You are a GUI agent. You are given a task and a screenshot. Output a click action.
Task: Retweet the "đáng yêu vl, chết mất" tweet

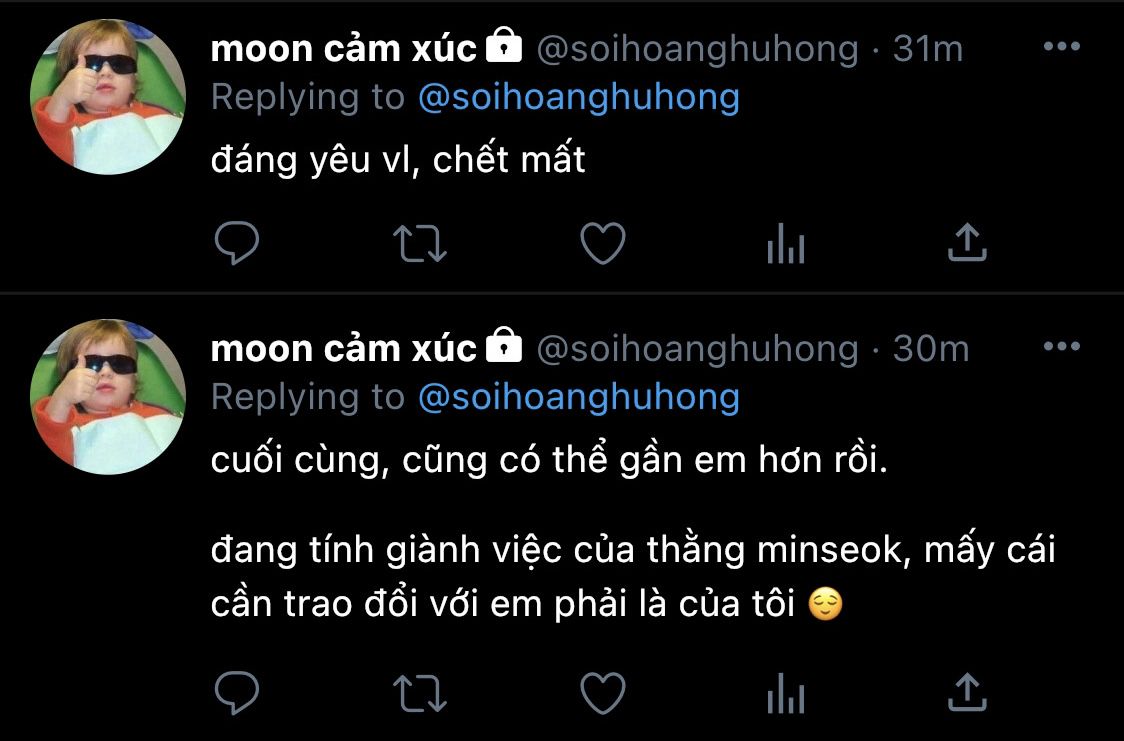click(420, 244)
